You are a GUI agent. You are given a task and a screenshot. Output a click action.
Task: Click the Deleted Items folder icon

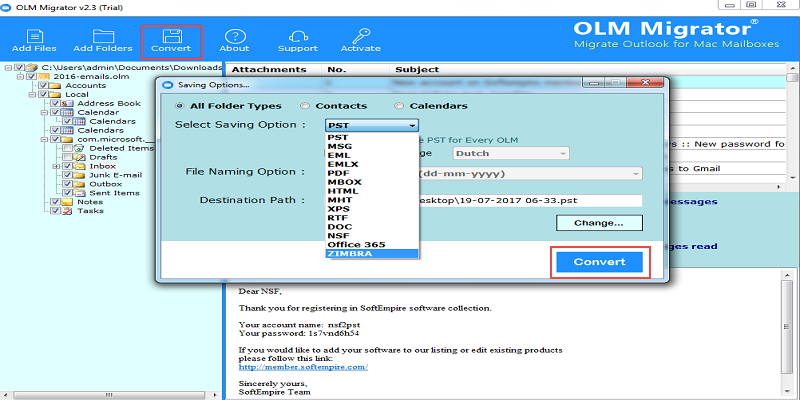[80, 148]
